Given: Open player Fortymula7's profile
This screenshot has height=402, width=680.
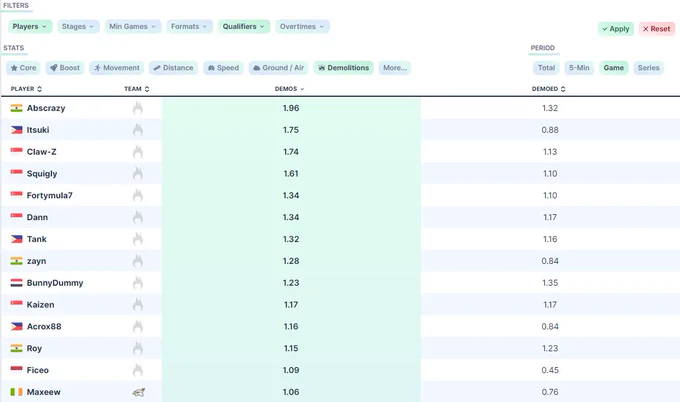Looking at the screenshot, I should click(x=49, y=196).
